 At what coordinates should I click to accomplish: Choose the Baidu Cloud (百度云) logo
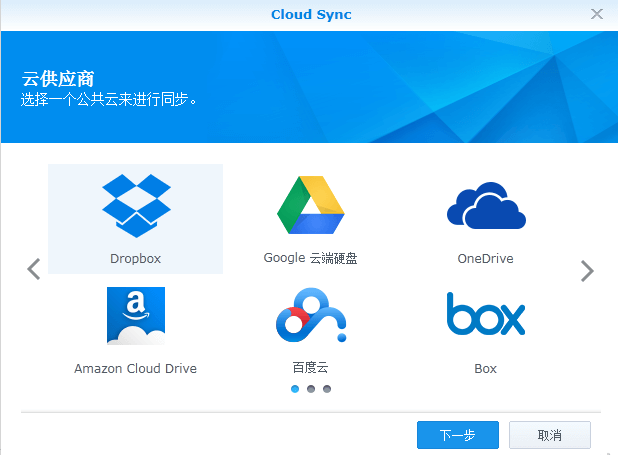pyautogui.click(x=310, y=316)
